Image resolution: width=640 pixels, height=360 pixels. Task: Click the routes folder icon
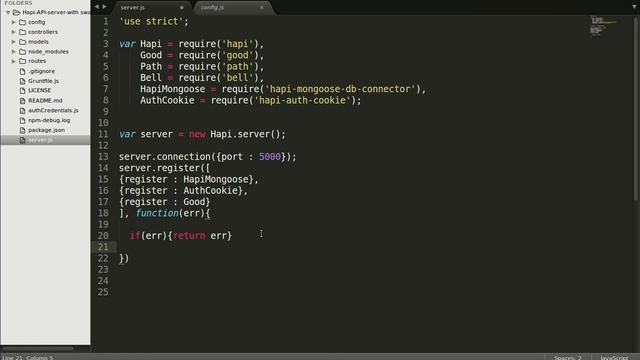tap(22, 61)
